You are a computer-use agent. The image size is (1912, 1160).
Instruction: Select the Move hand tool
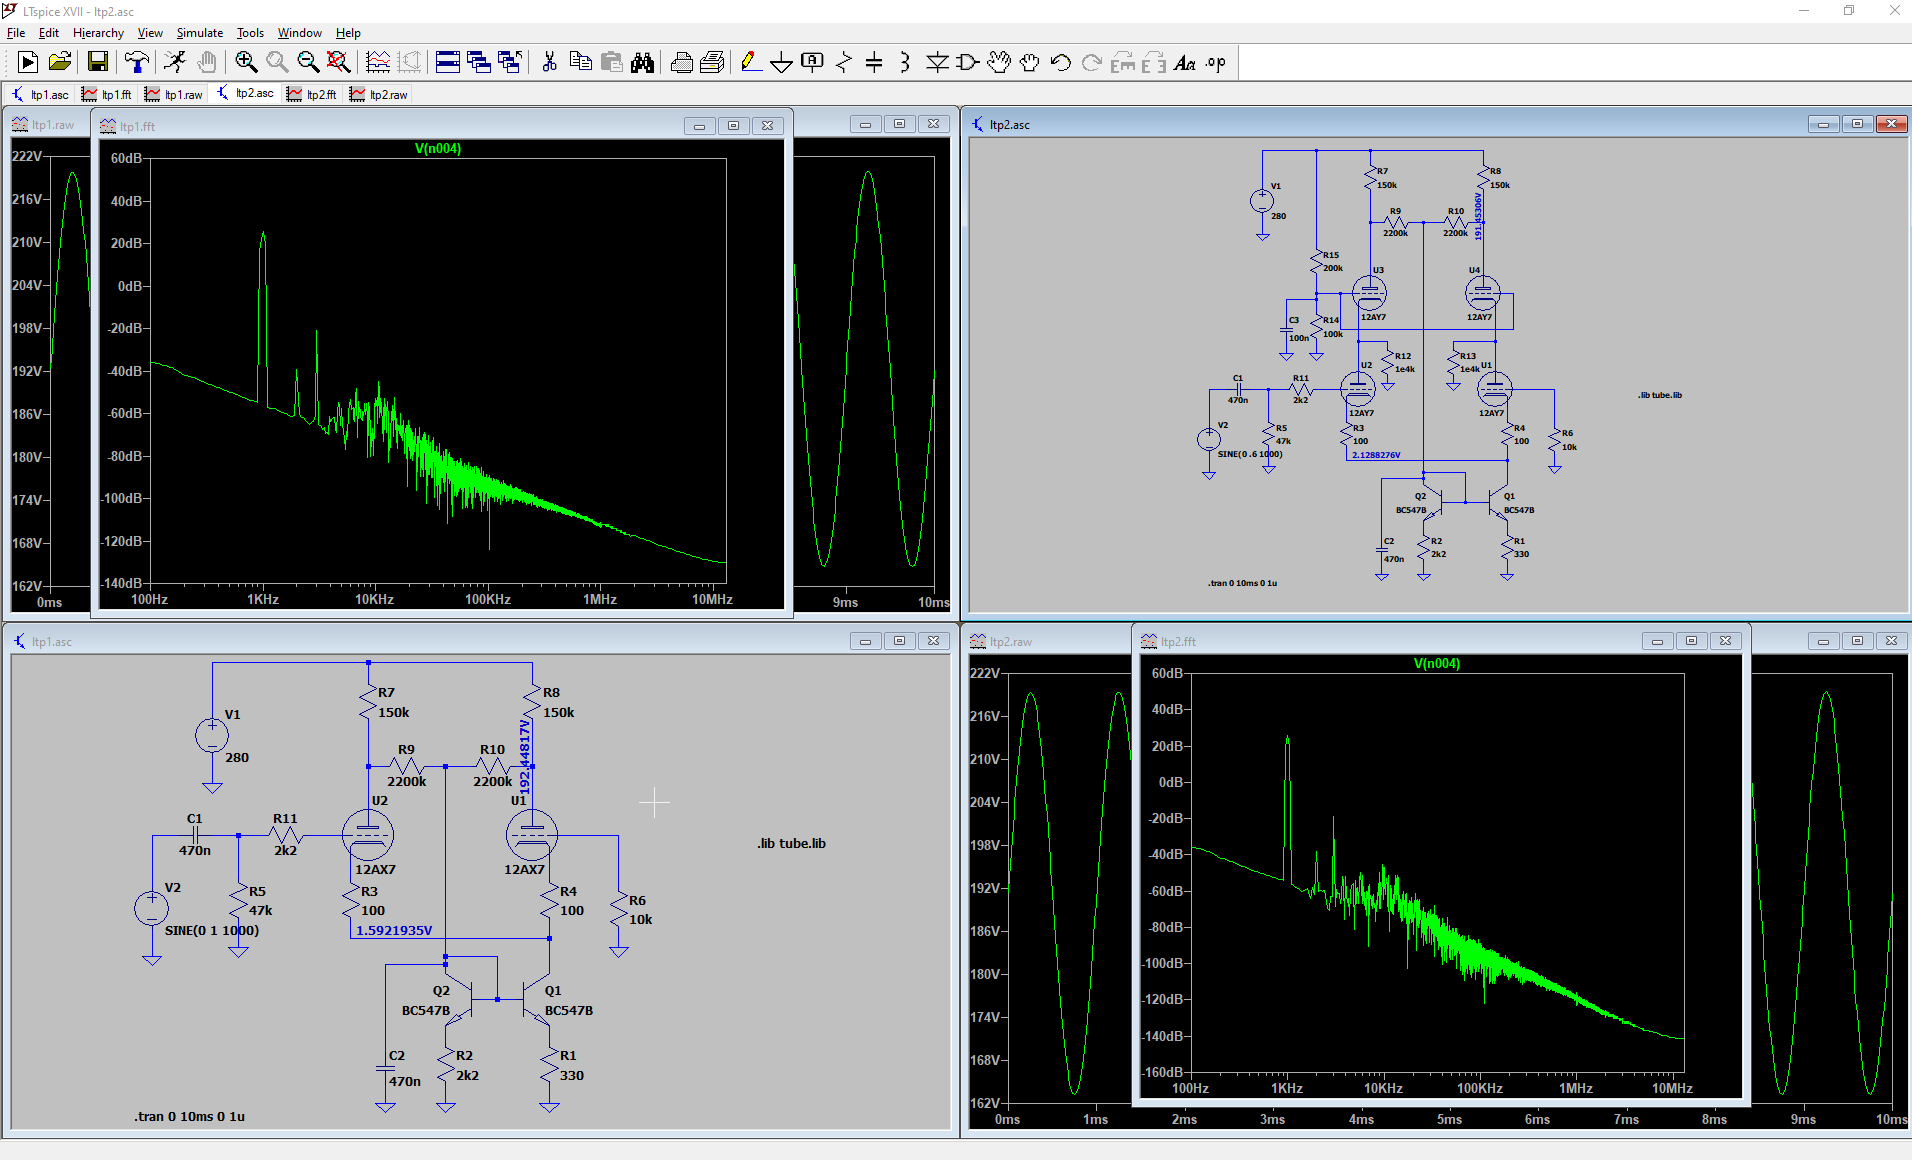click(x=998, y=63)
